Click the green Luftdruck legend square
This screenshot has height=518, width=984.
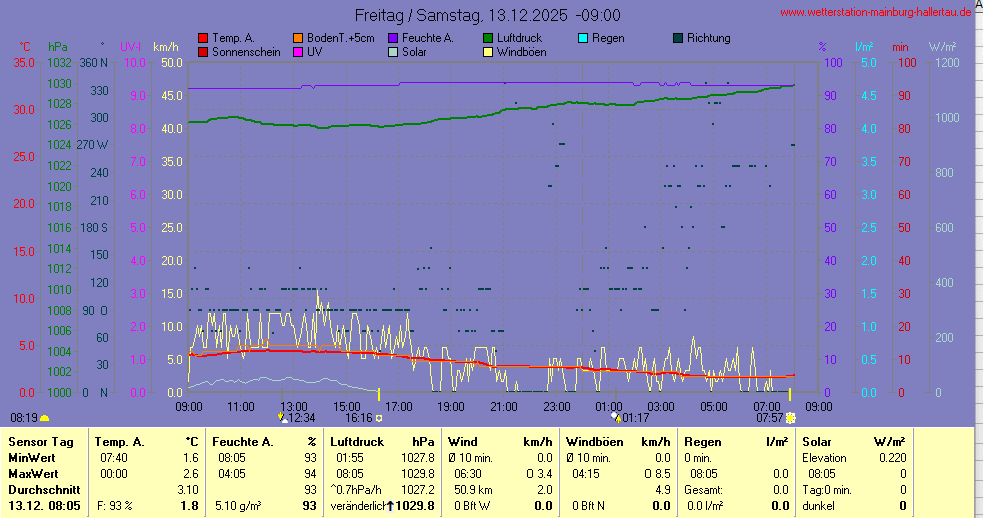pos(488,38)
